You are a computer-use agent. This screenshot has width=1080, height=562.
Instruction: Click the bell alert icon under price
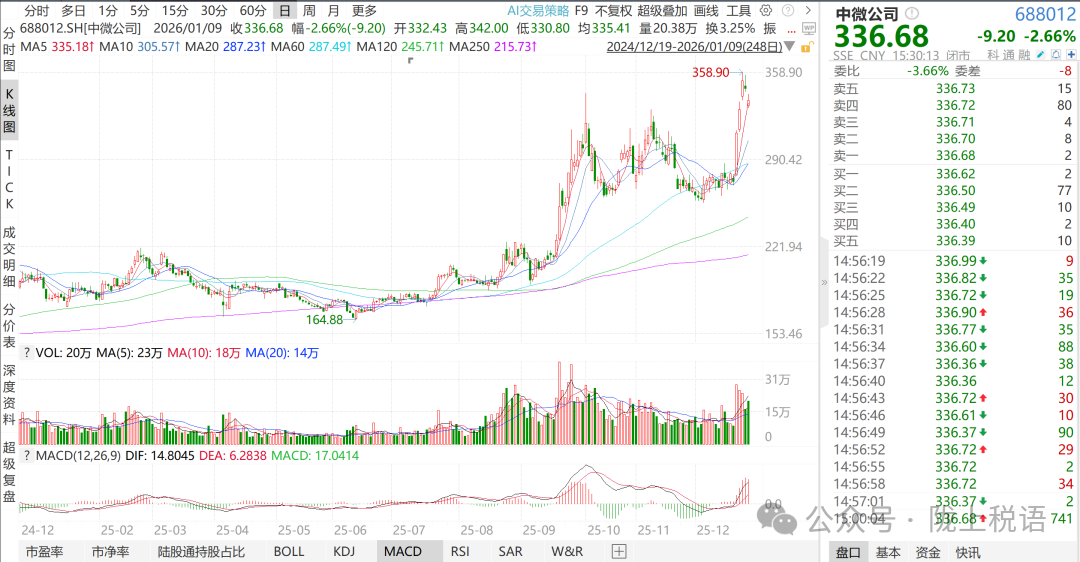click(x=1056, y=54)
